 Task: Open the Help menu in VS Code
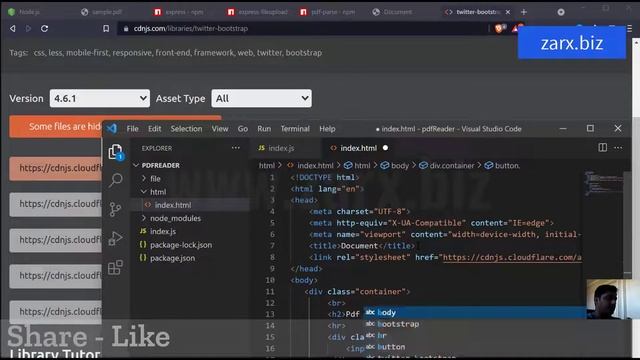pos(327,129)
